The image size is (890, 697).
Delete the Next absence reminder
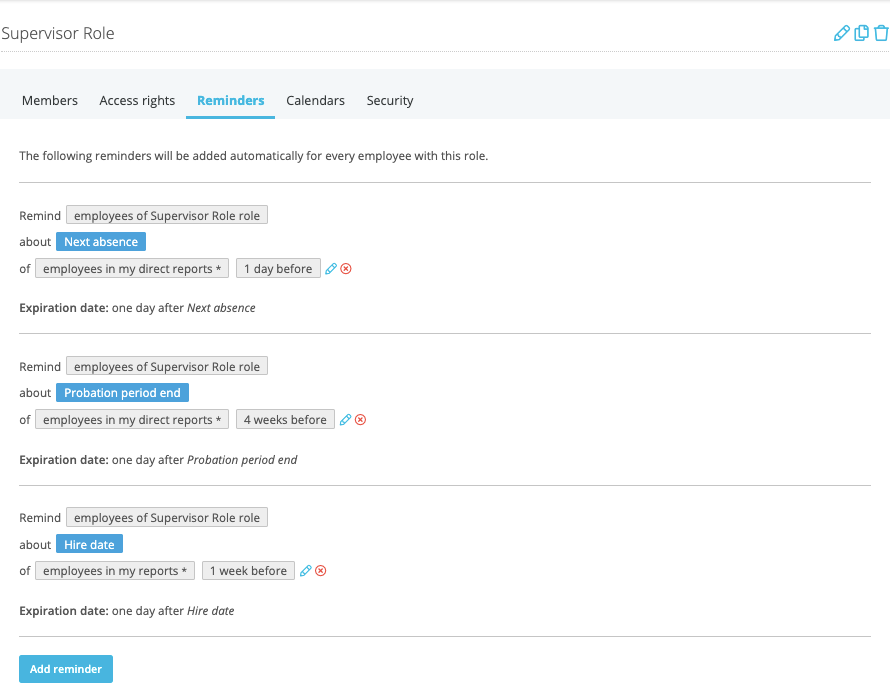click(x=346, y=269)
